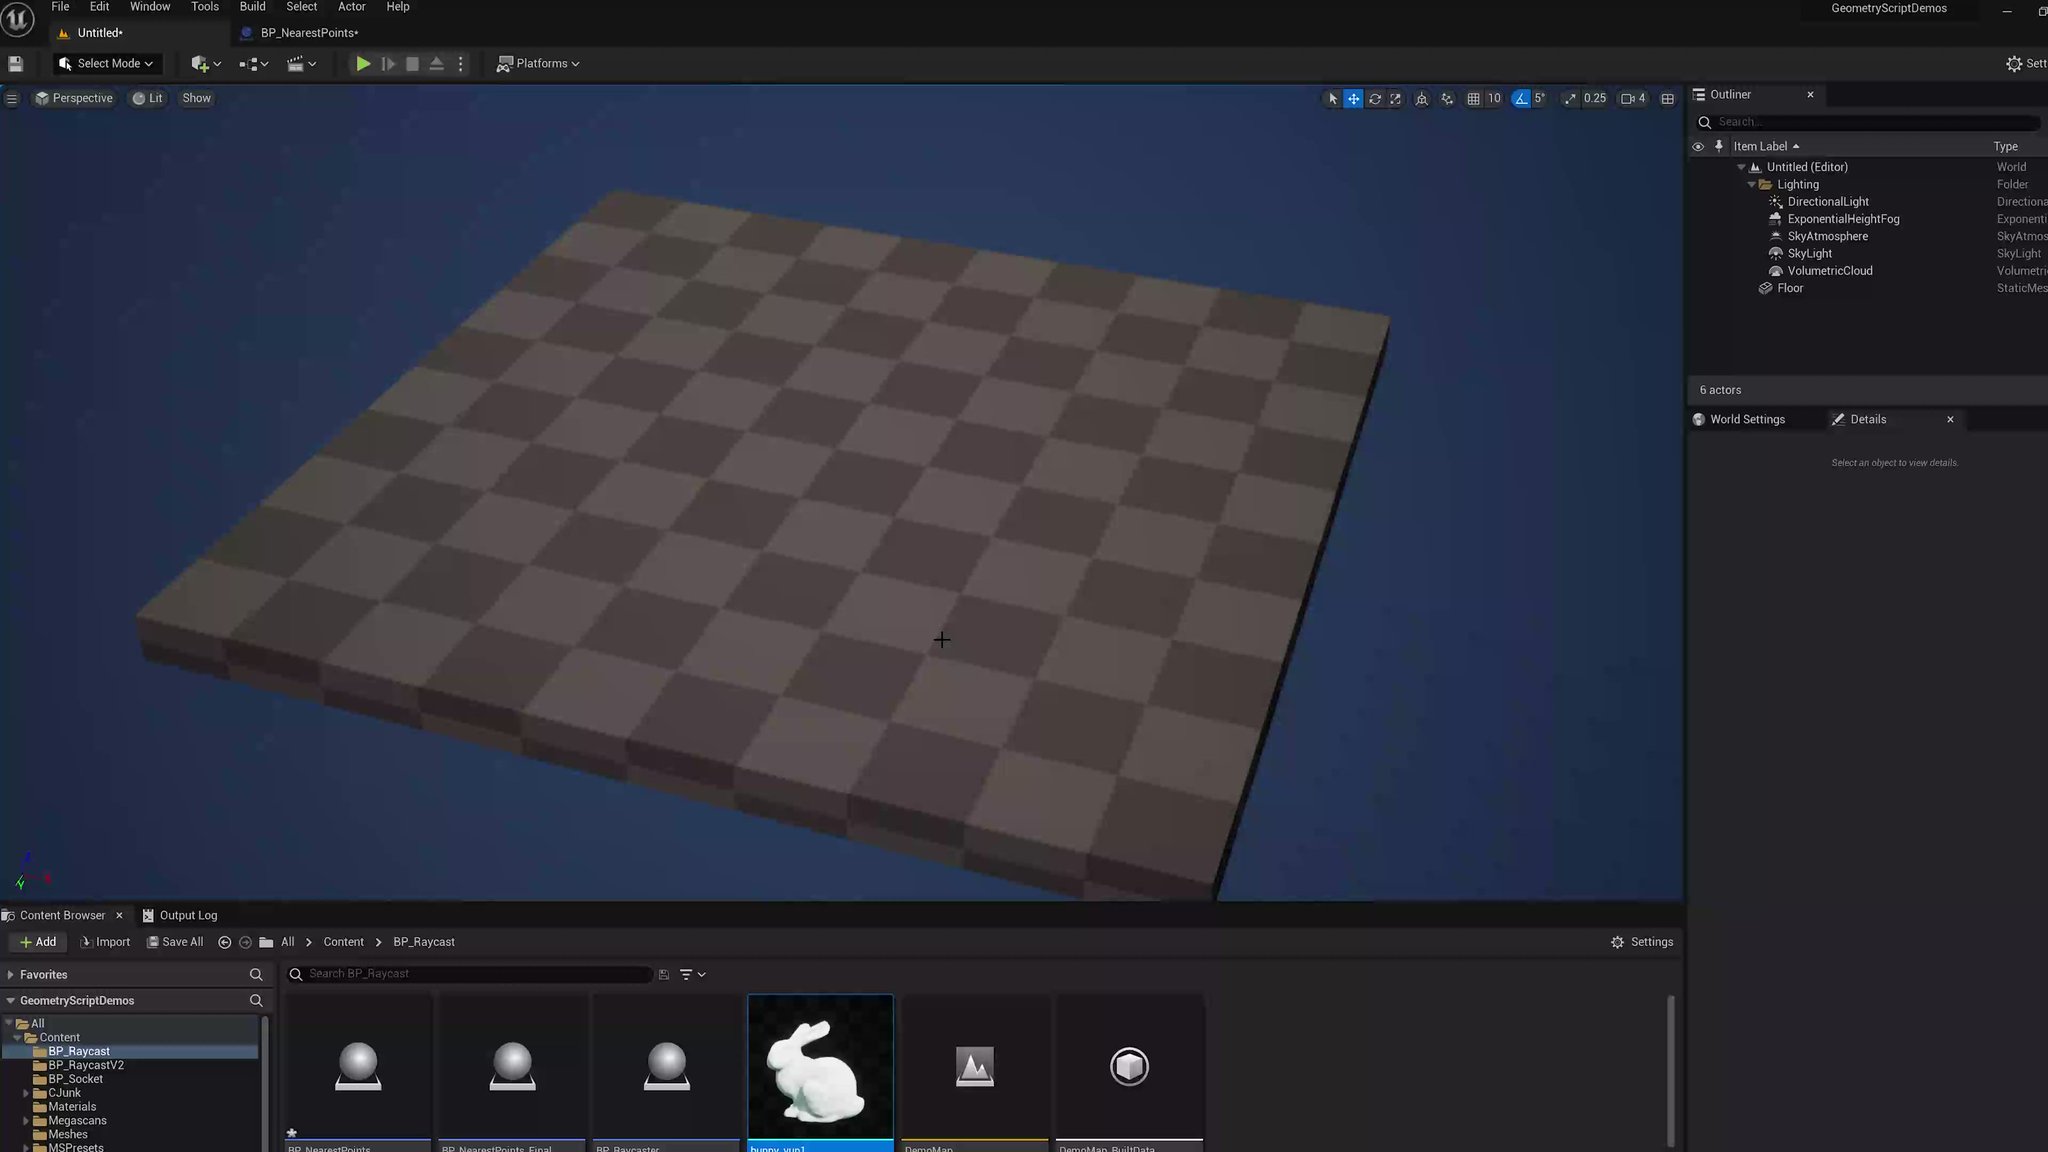Screen dimensions: 2048x1152
Task: Toggle grid snapping in the viewport
Action: pyautogui.click(x=1473, y=98)
